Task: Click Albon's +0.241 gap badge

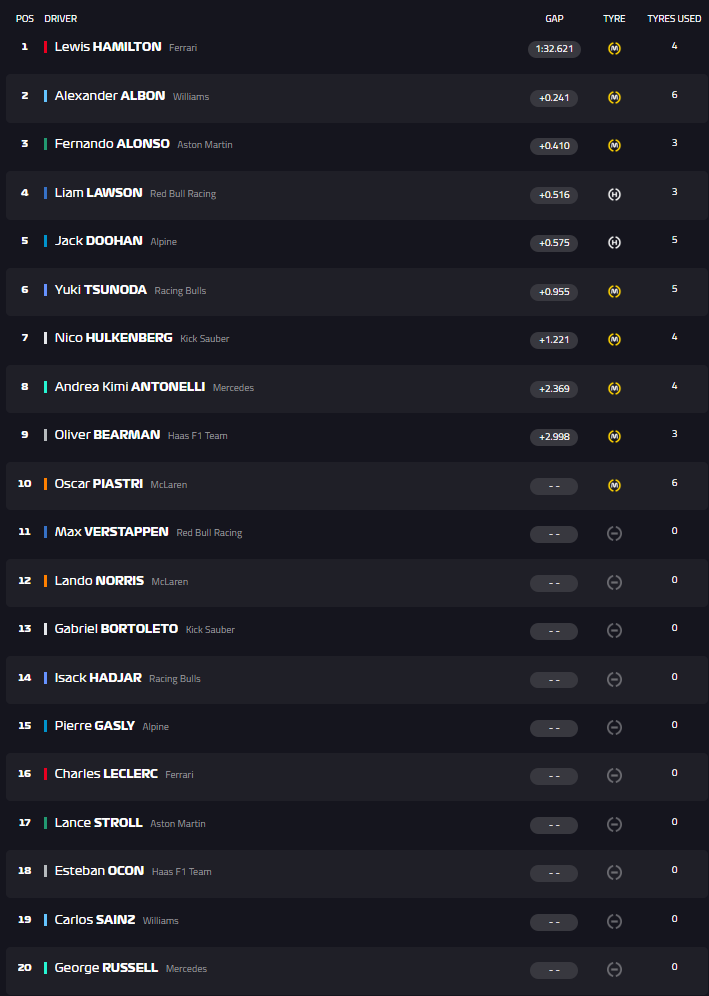Action: [554, 98]
